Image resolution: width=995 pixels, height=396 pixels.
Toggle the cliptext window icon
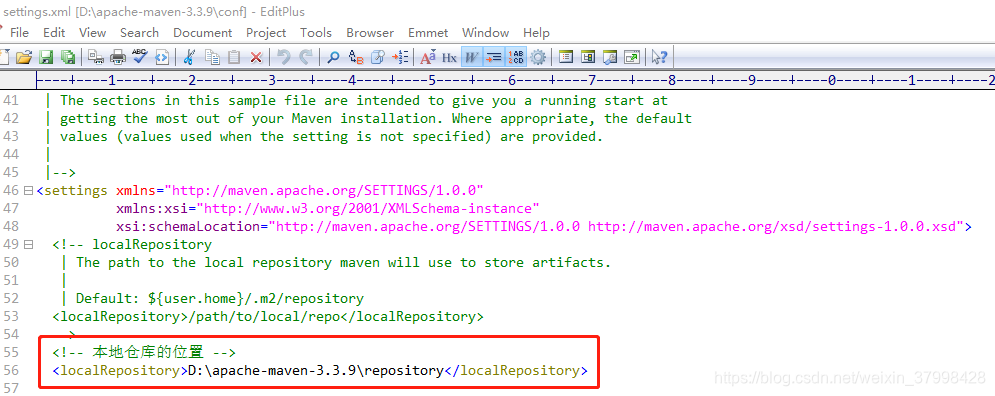click(566, 57)
